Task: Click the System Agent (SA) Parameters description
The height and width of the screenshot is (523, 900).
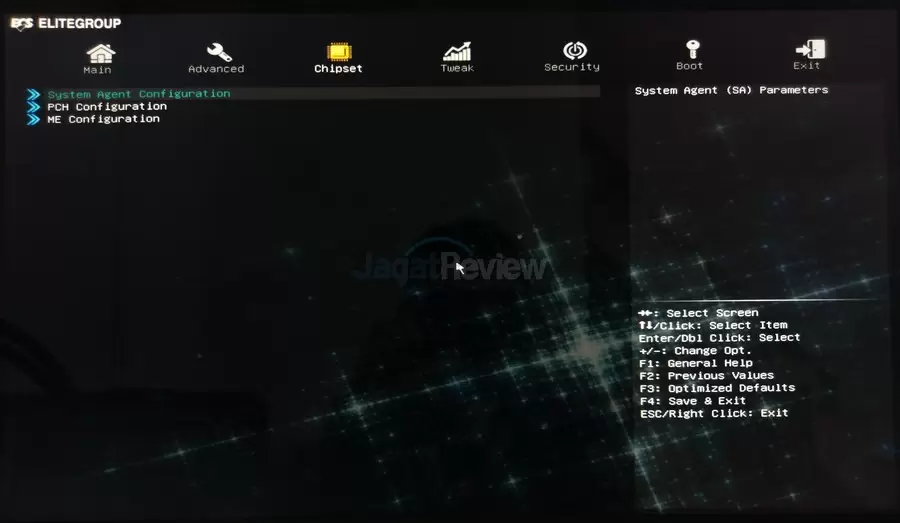Action: point(731,90)
